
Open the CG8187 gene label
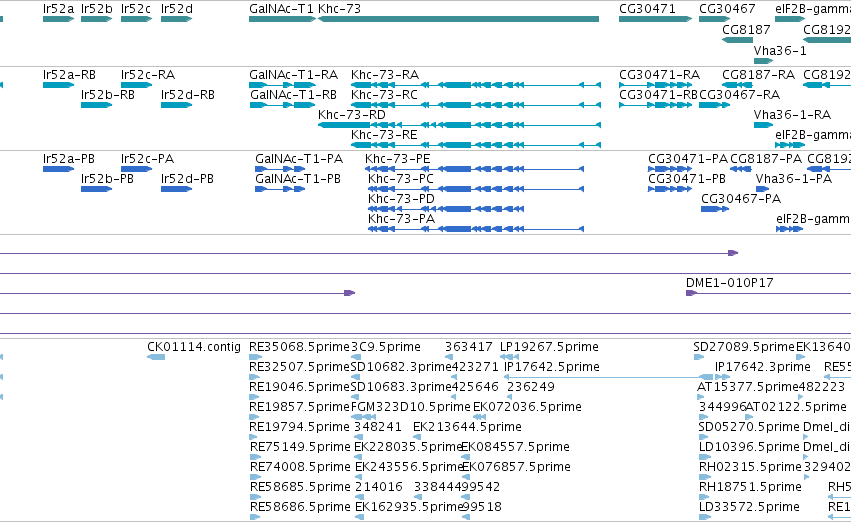[x=746, y=29]
